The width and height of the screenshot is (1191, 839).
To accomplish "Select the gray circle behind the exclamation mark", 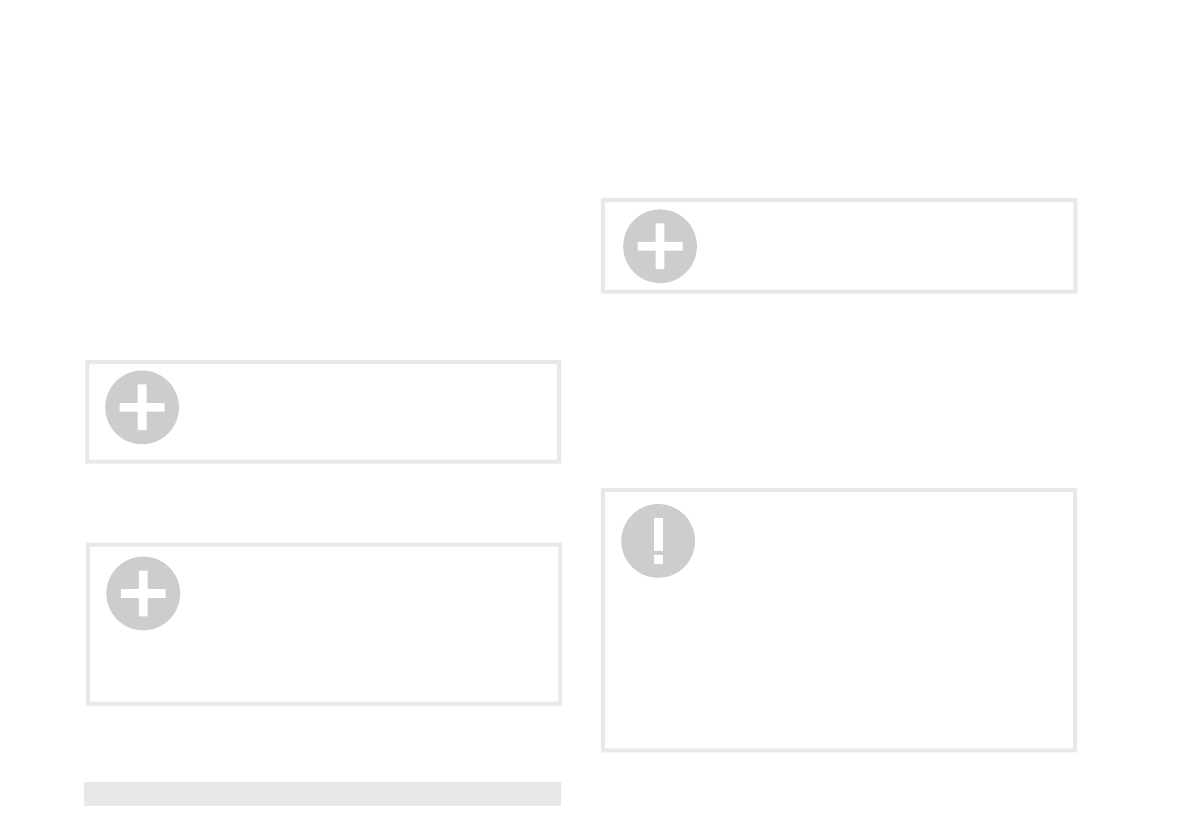I will 658,541.
